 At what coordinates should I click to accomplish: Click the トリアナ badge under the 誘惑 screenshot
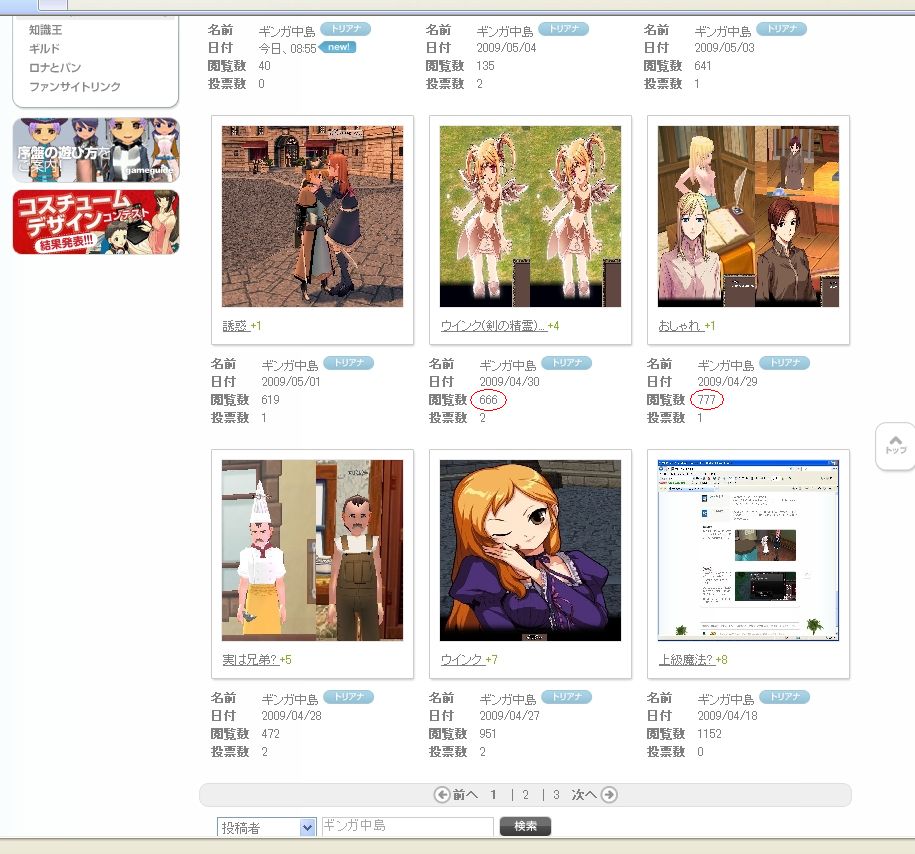[348, 364]
